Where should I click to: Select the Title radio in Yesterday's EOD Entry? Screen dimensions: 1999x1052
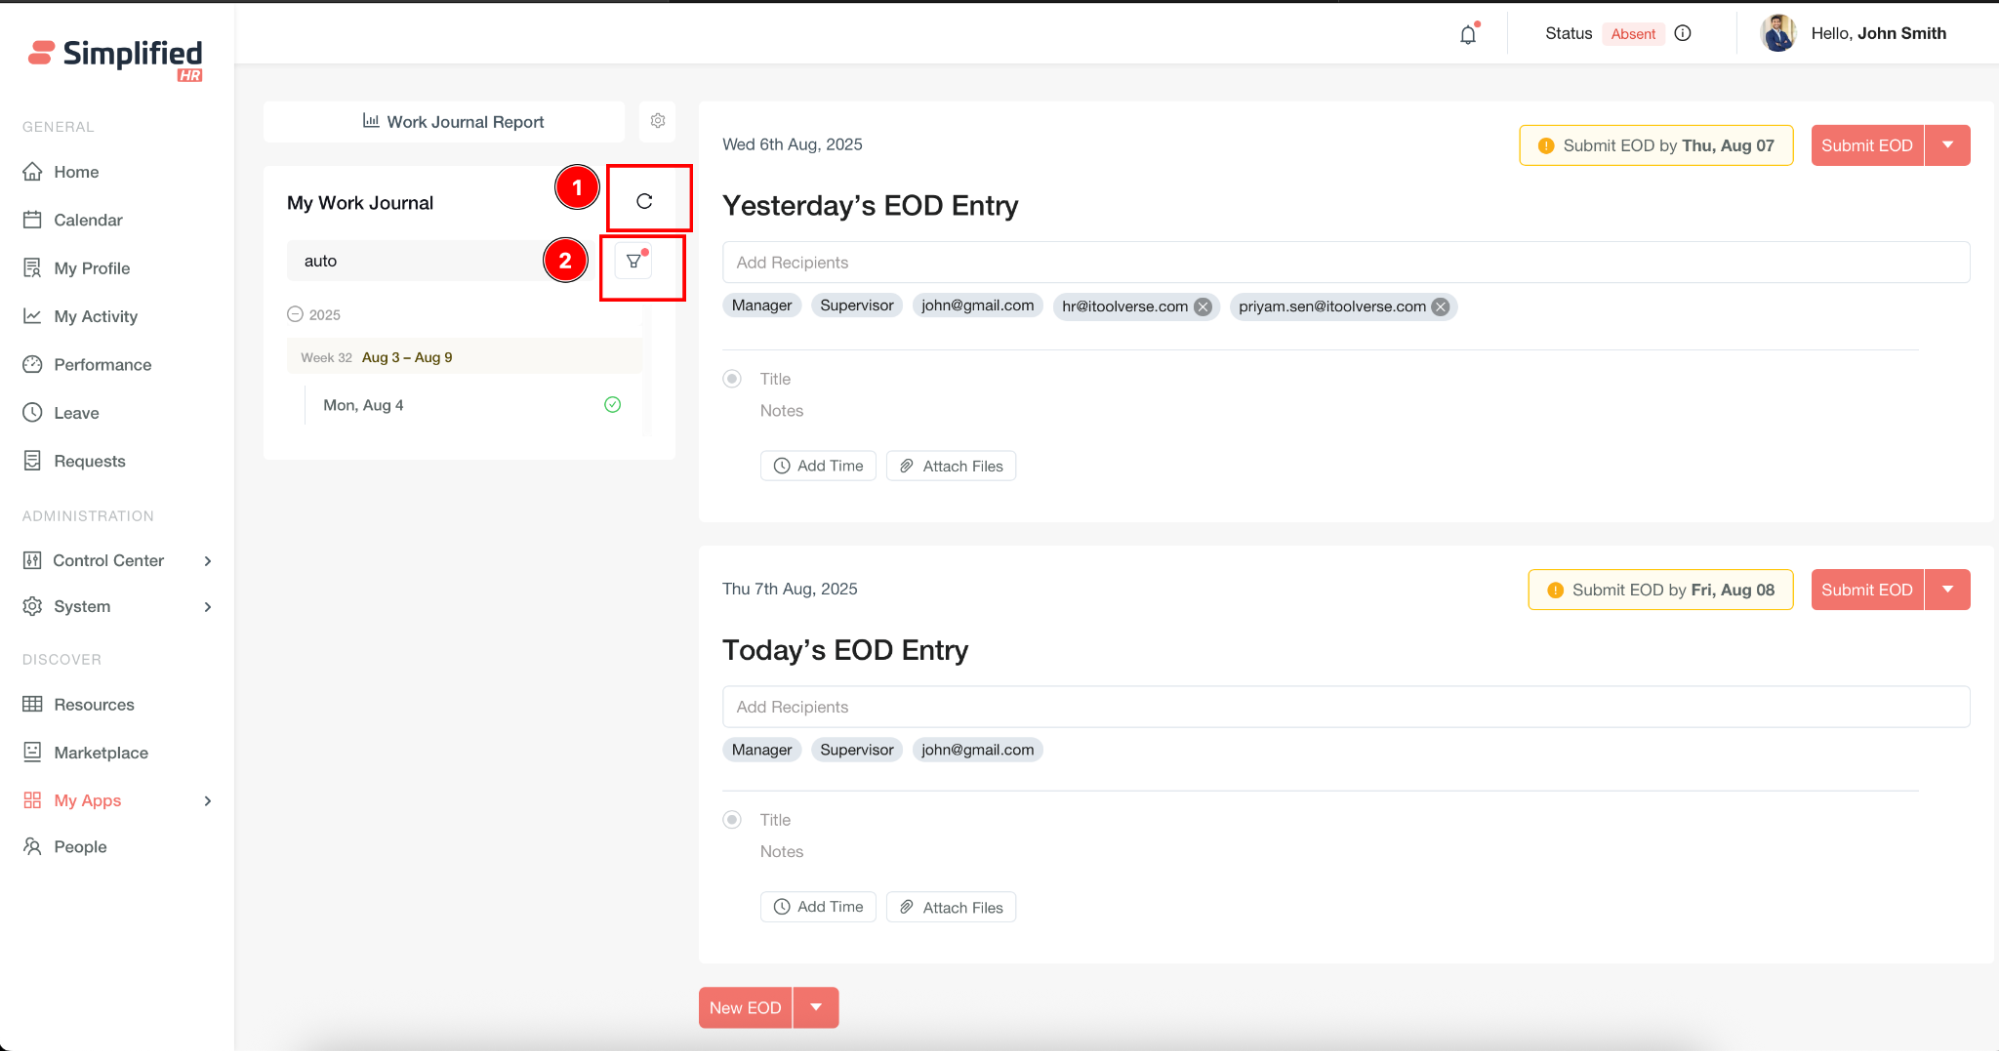tap(732, 379)
